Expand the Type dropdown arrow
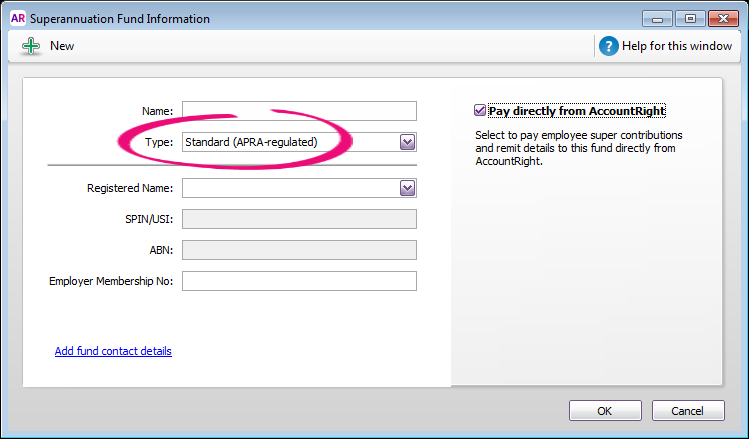 tap(407, 142)
